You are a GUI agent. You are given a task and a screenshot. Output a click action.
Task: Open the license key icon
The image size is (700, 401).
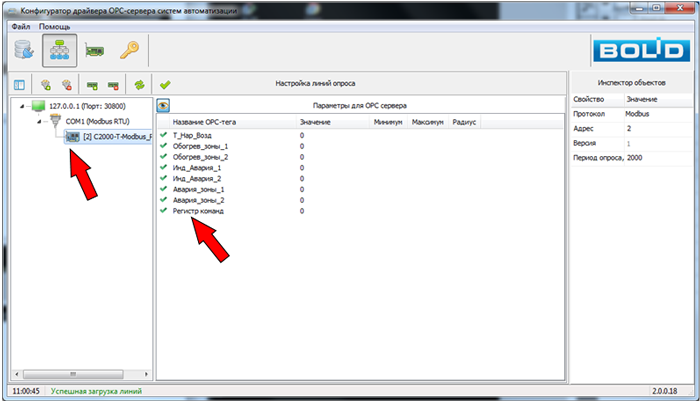(x=130, y=51)
